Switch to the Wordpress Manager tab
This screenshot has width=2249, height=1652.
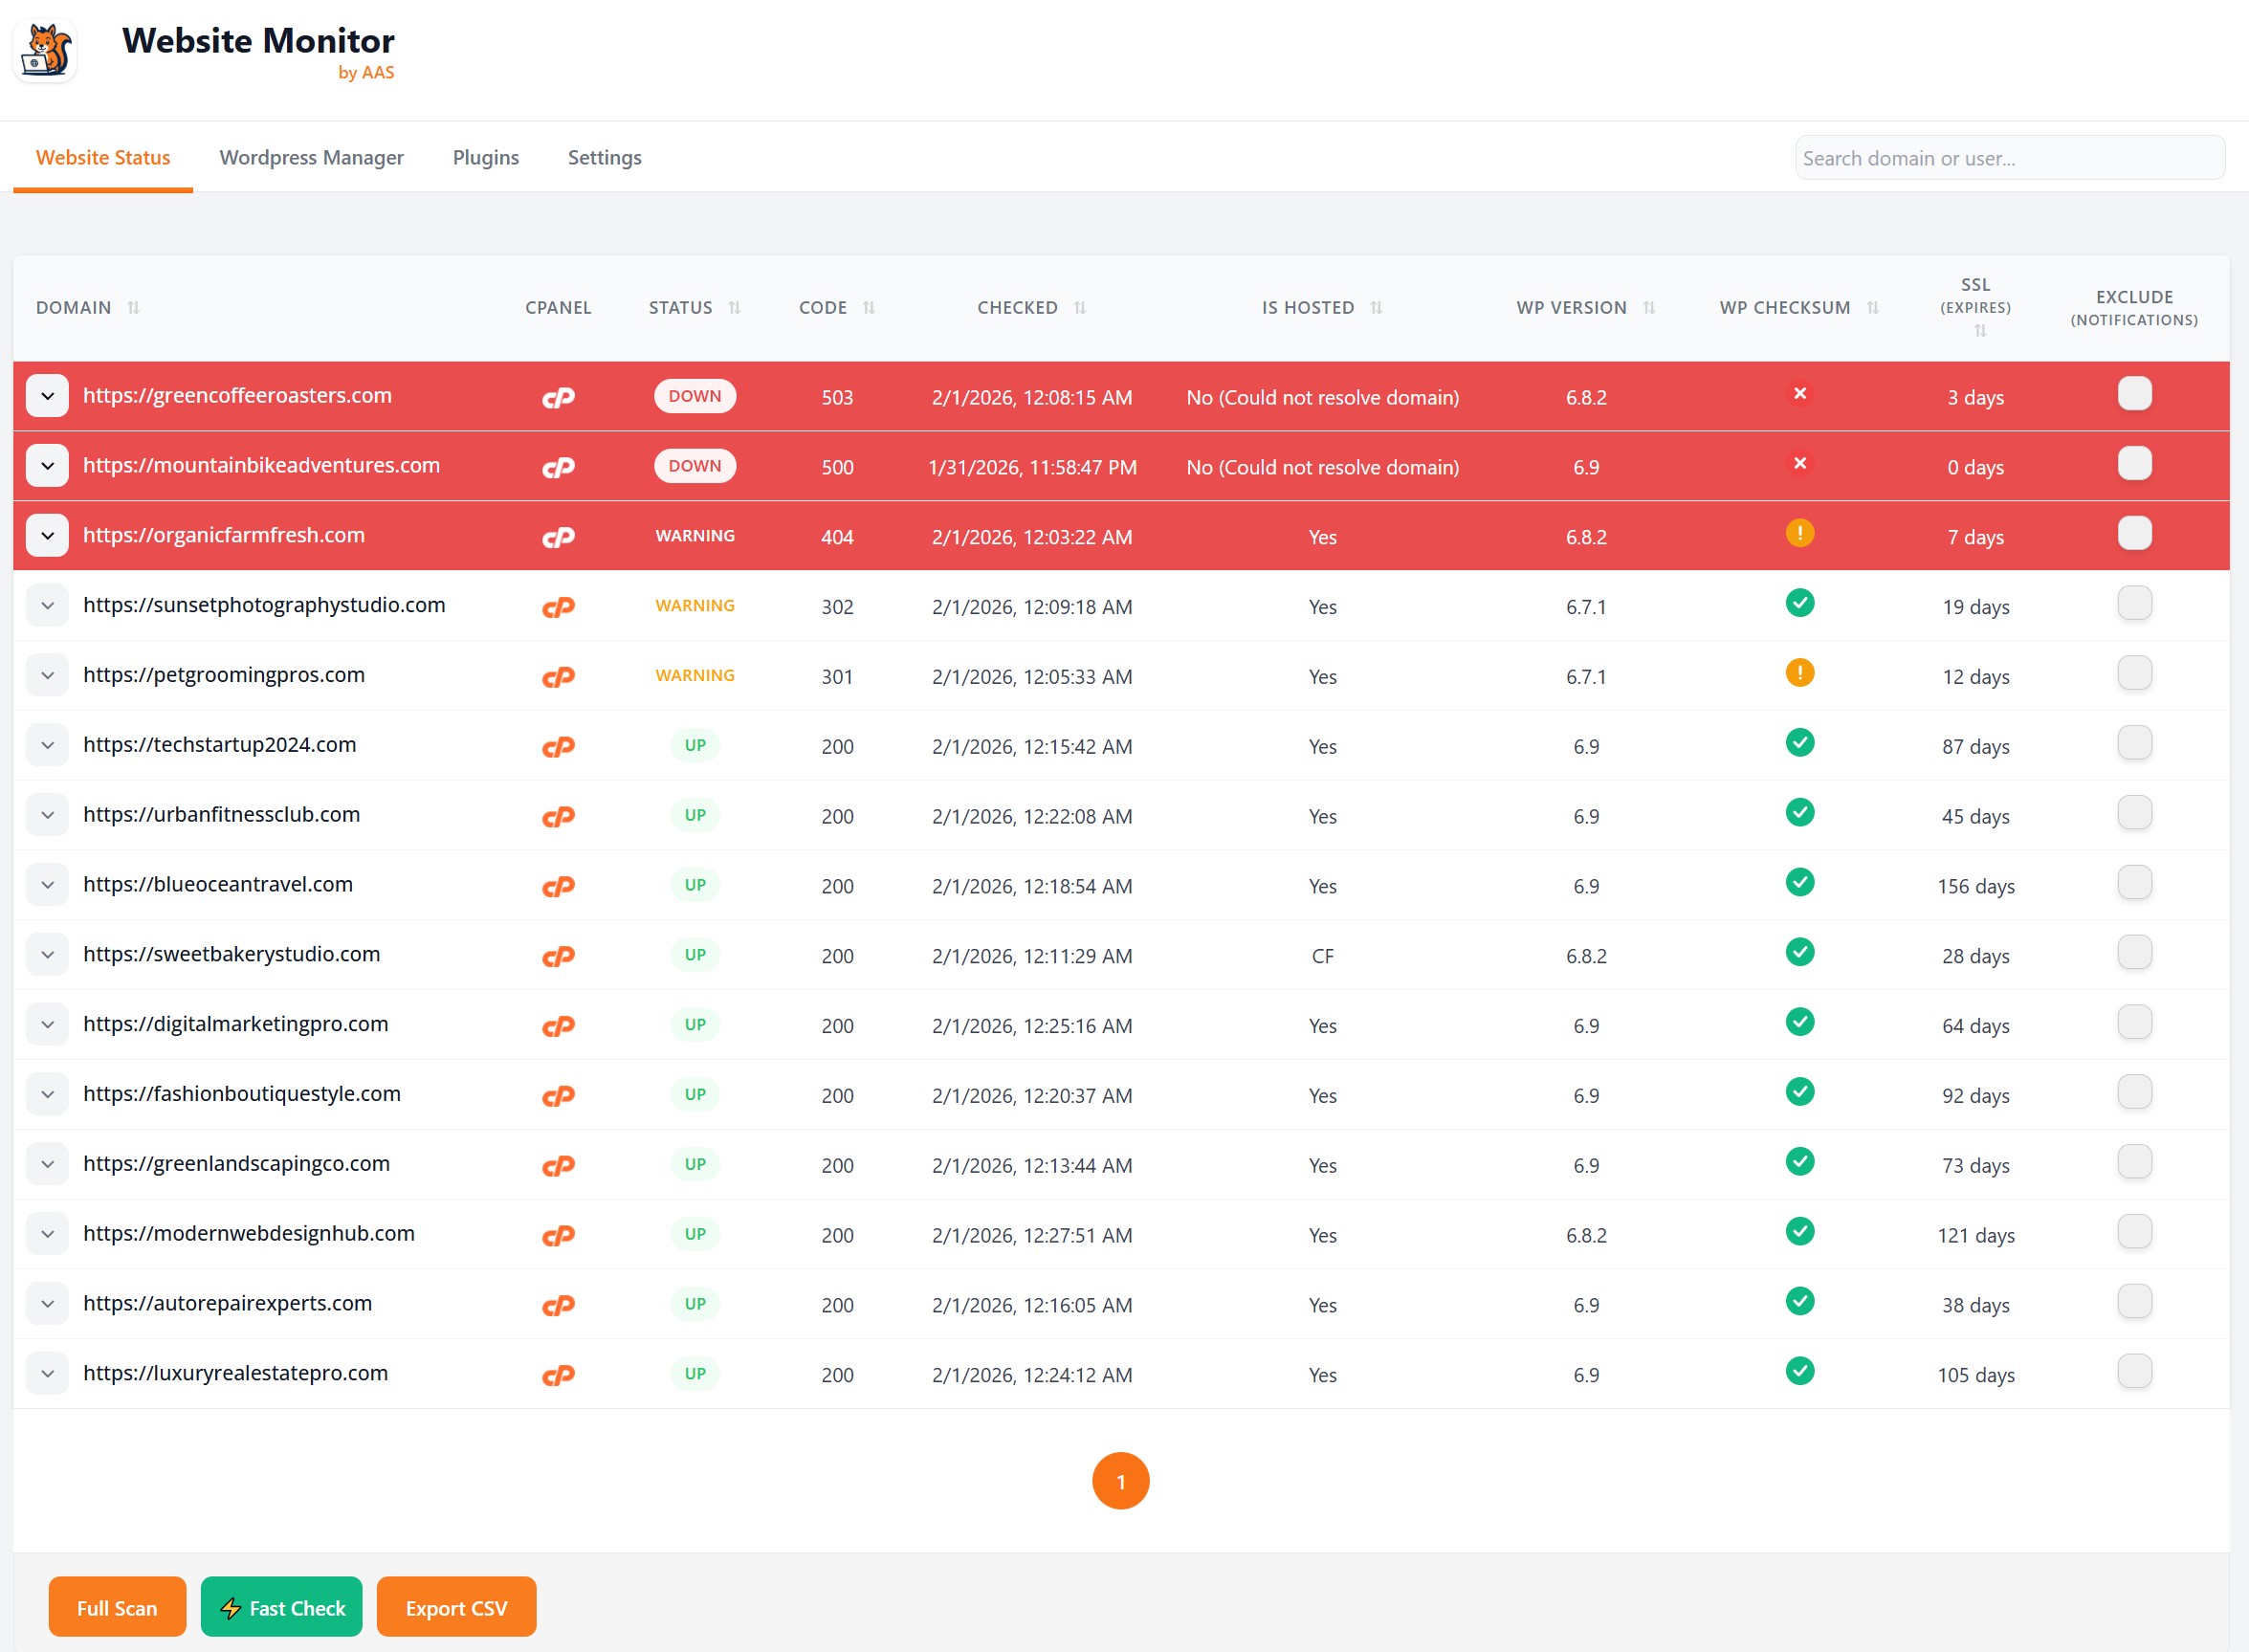coord(311,158)
